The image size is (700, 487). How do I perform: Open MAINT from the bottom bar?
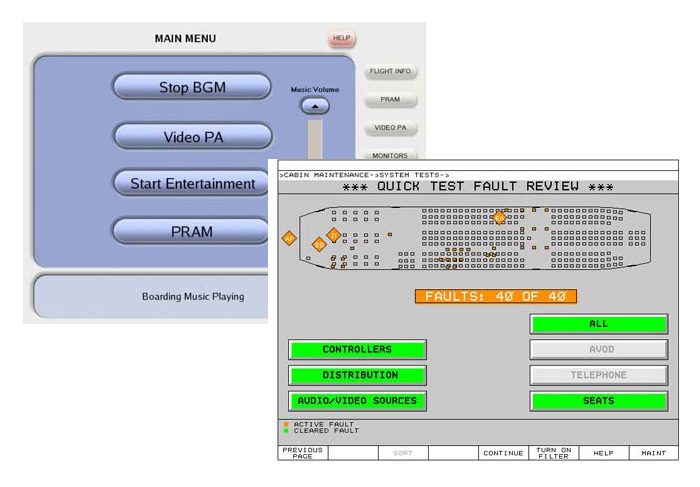tap(653, 453)
